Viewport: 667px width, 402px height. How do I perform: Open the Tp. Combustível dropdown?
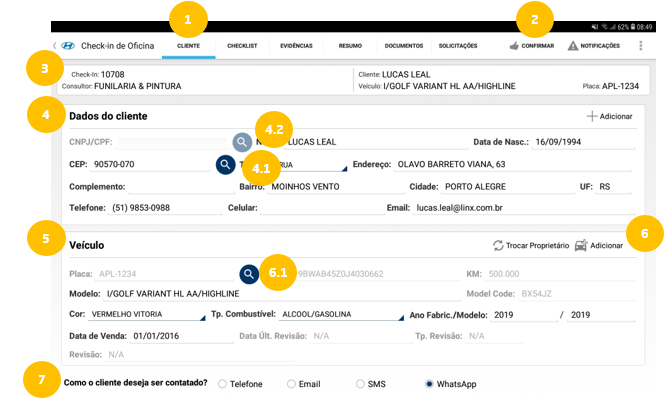(x=342, y=314)
